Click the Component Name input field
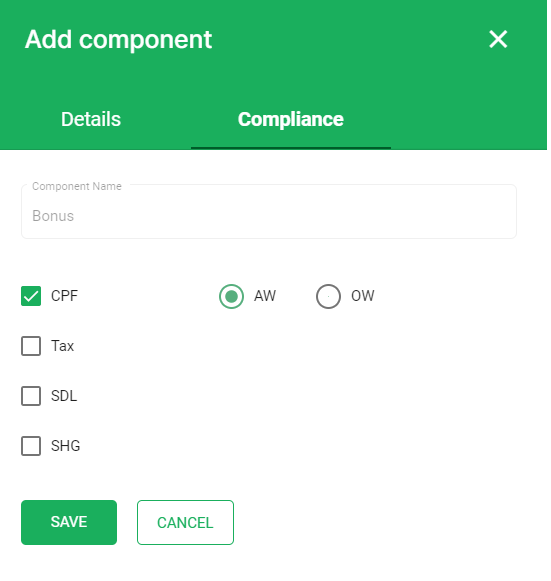 click(269, 212)
